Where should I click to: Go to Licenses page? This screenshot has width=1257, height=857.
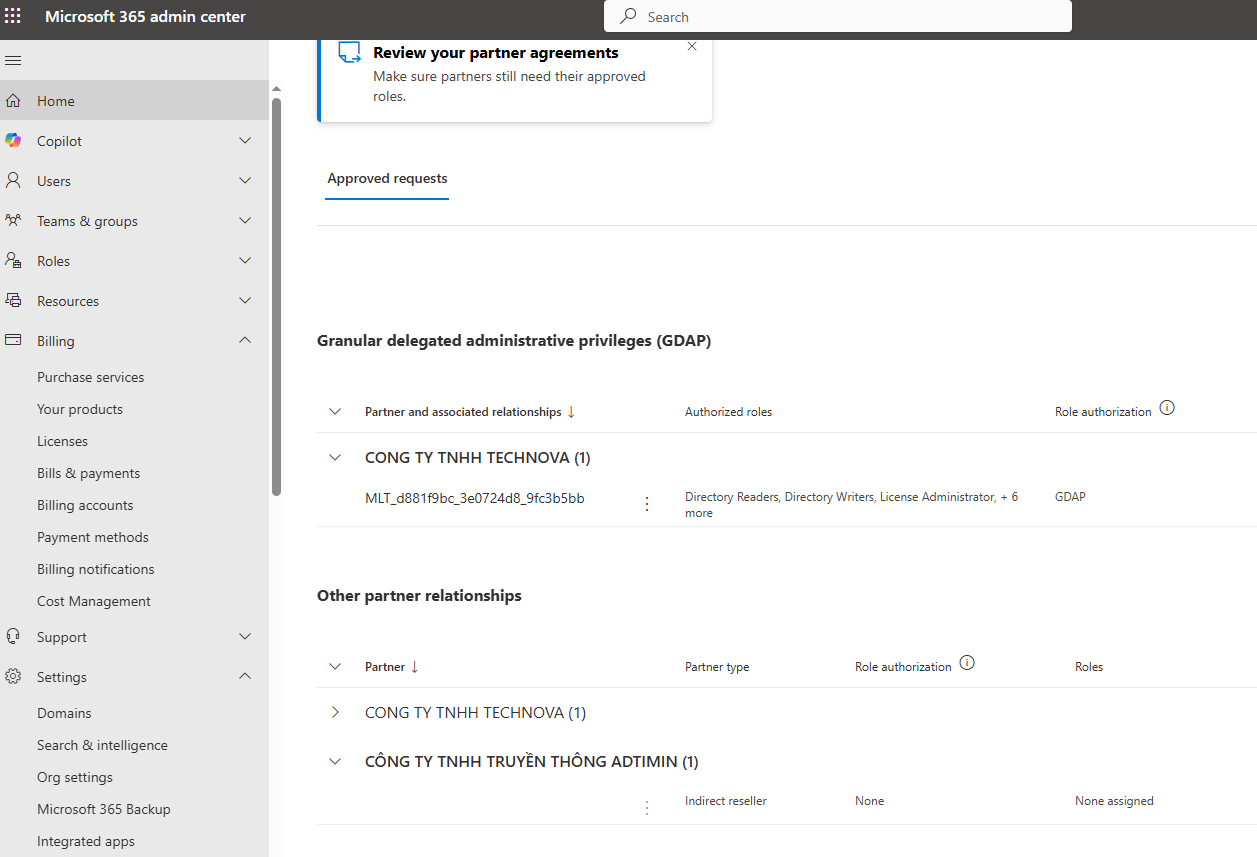(x=62, y=441)
